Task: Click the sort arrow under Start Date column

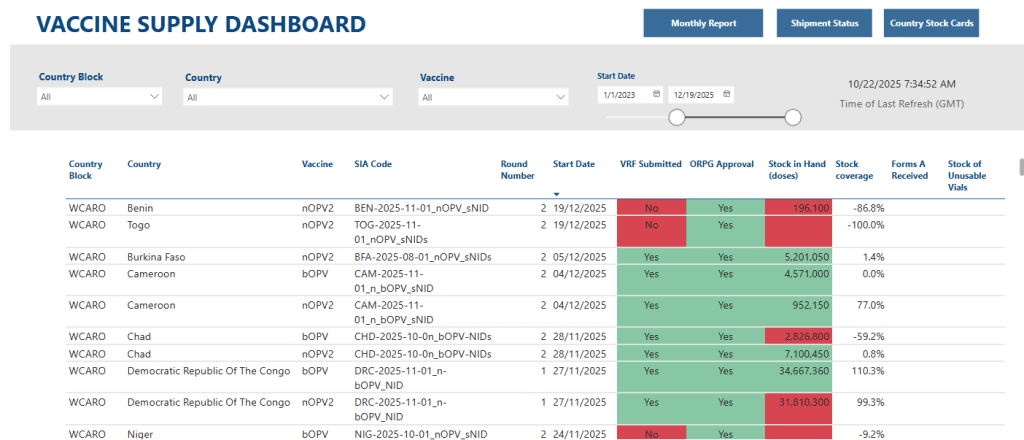Action: click(557, 193)
